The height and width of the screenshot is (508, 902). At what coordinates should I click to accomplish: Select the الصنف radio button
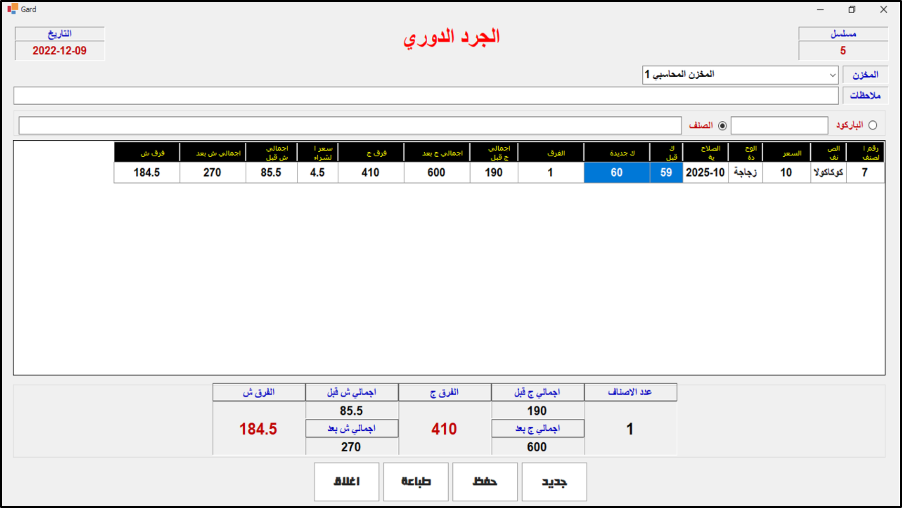click(722, 125)
